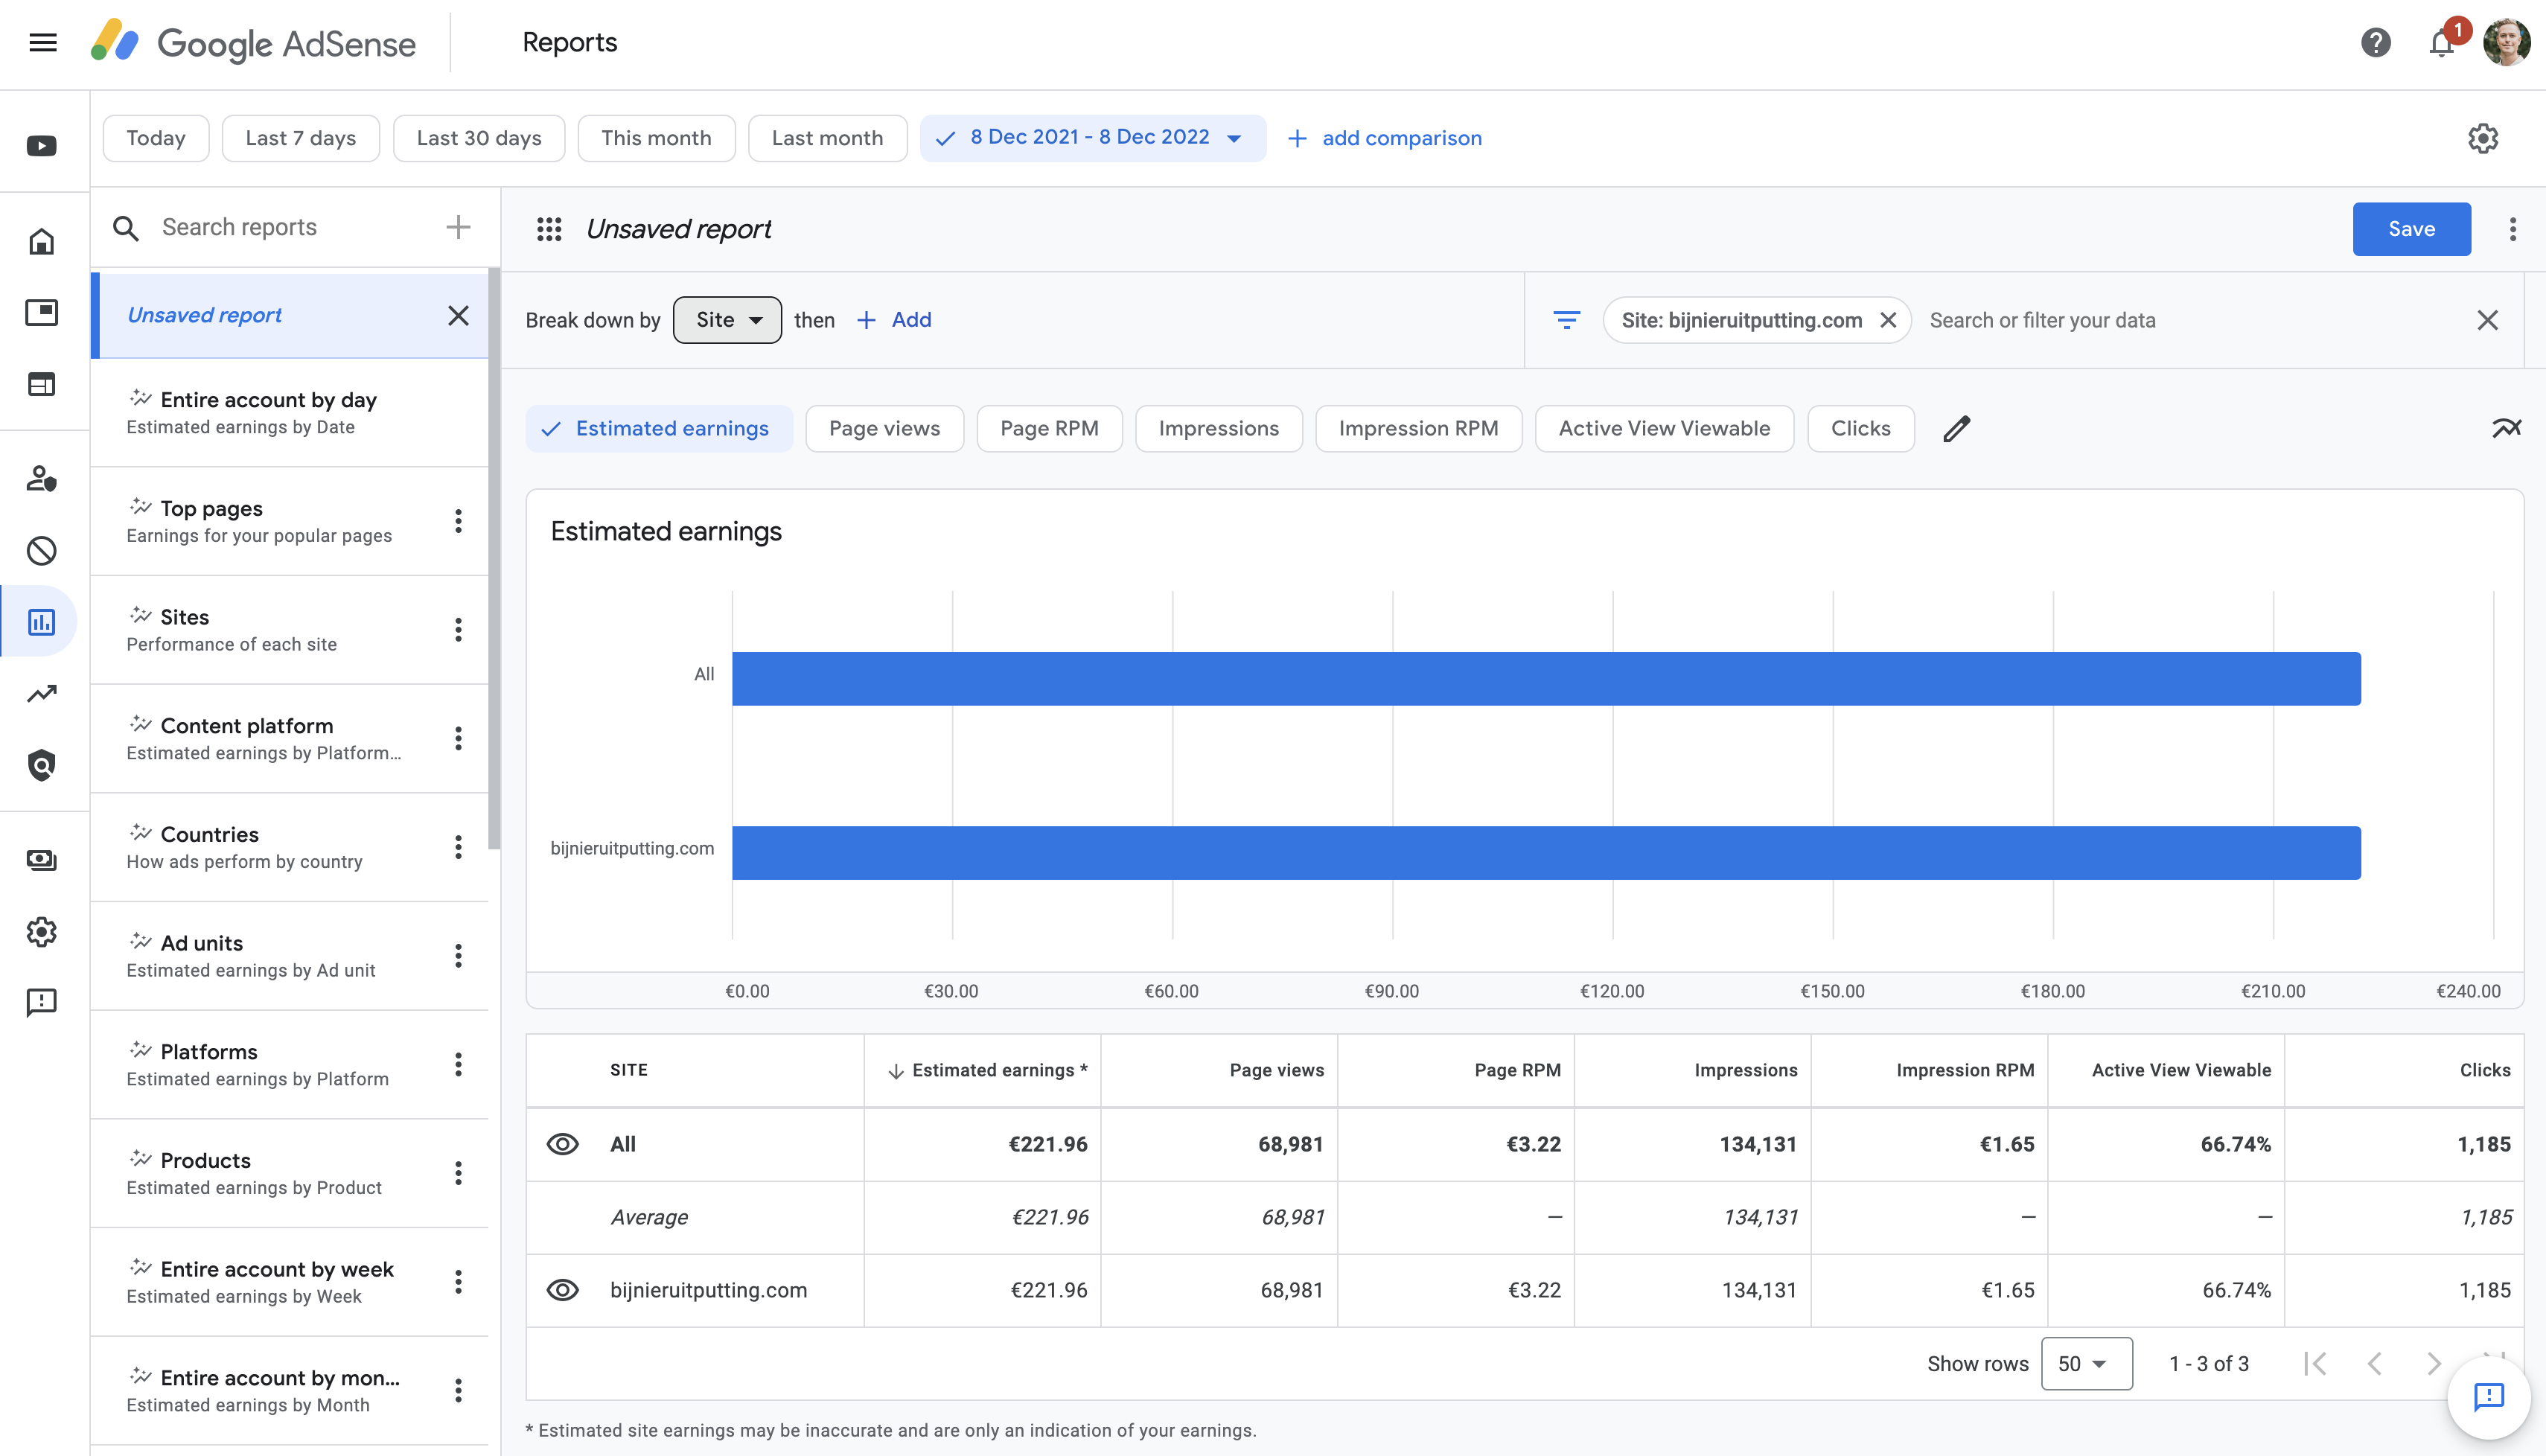This screenshot has width=2546, height=1456.
Task: Go to Home in the sidebar
Action: 42,241
